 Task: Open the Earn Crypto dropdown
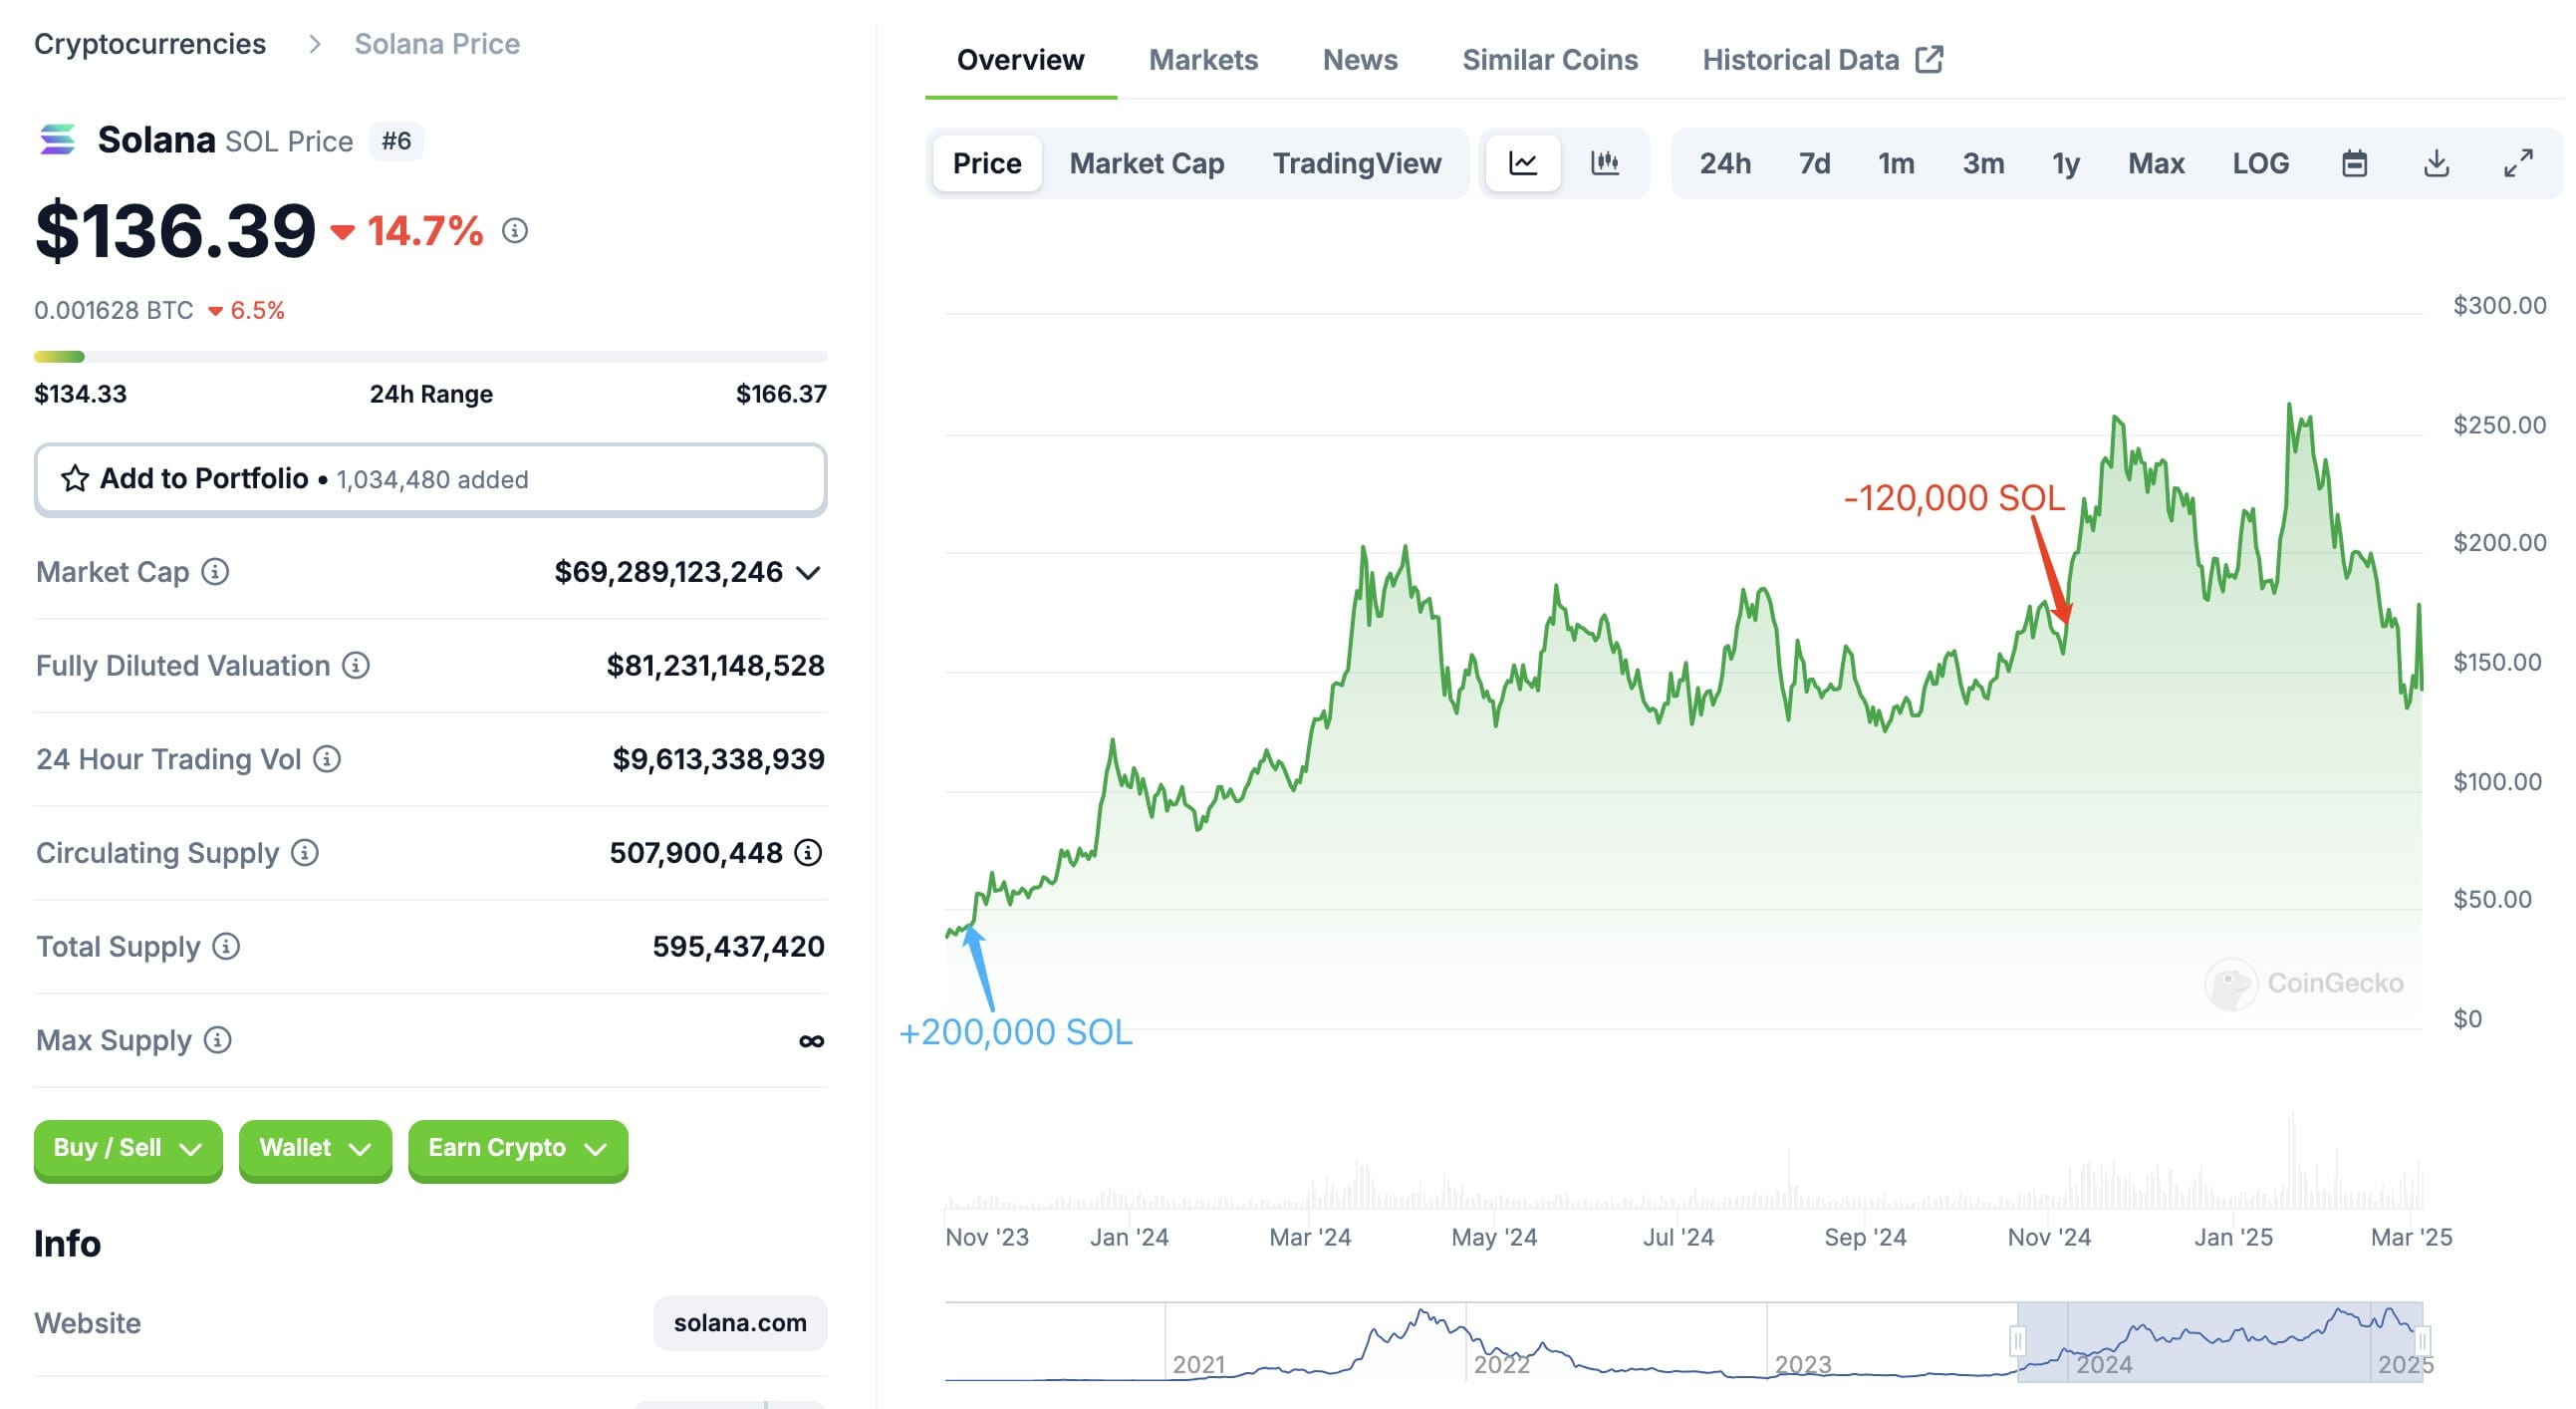(x=518, y=1148)
